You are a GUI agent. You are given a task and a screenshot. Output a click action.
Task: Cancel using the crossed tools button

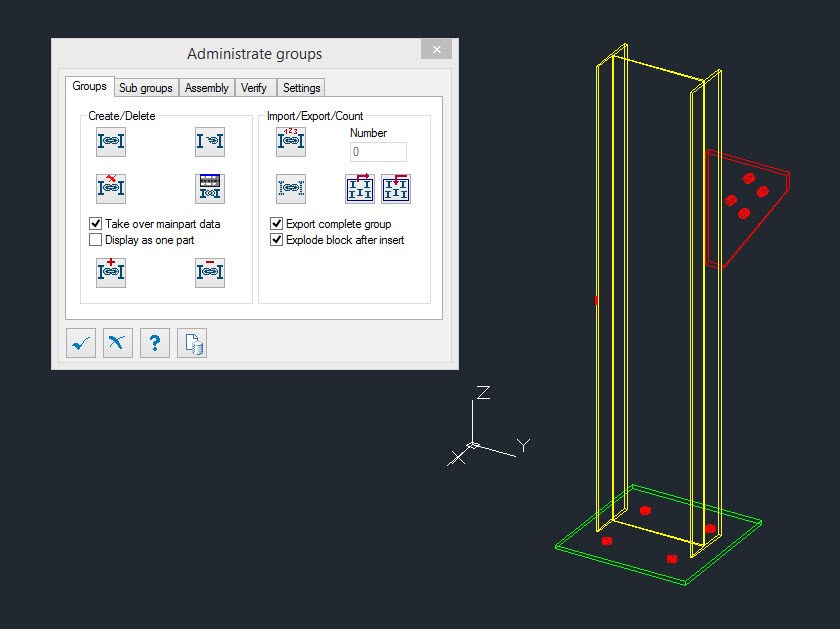point(117,343)
